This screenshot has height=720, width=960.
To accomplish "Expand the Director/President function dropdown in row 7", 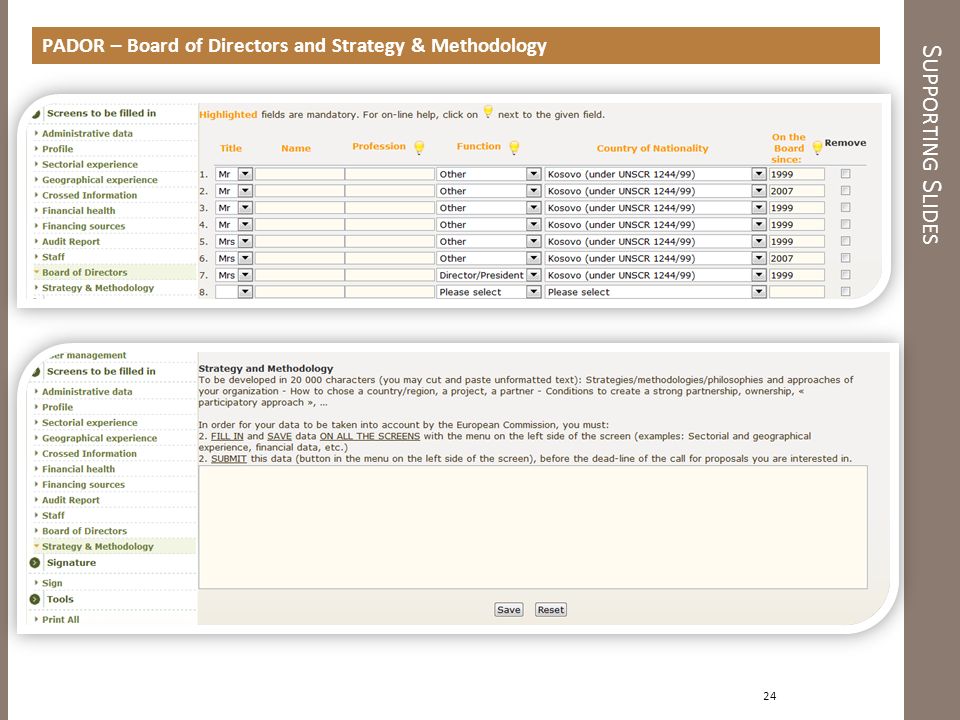I will tap(533, 276).
